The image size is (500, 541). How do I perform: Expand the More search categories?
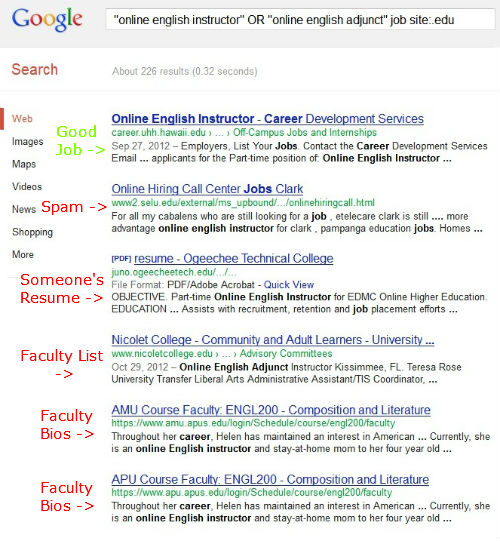pos(23,255)
